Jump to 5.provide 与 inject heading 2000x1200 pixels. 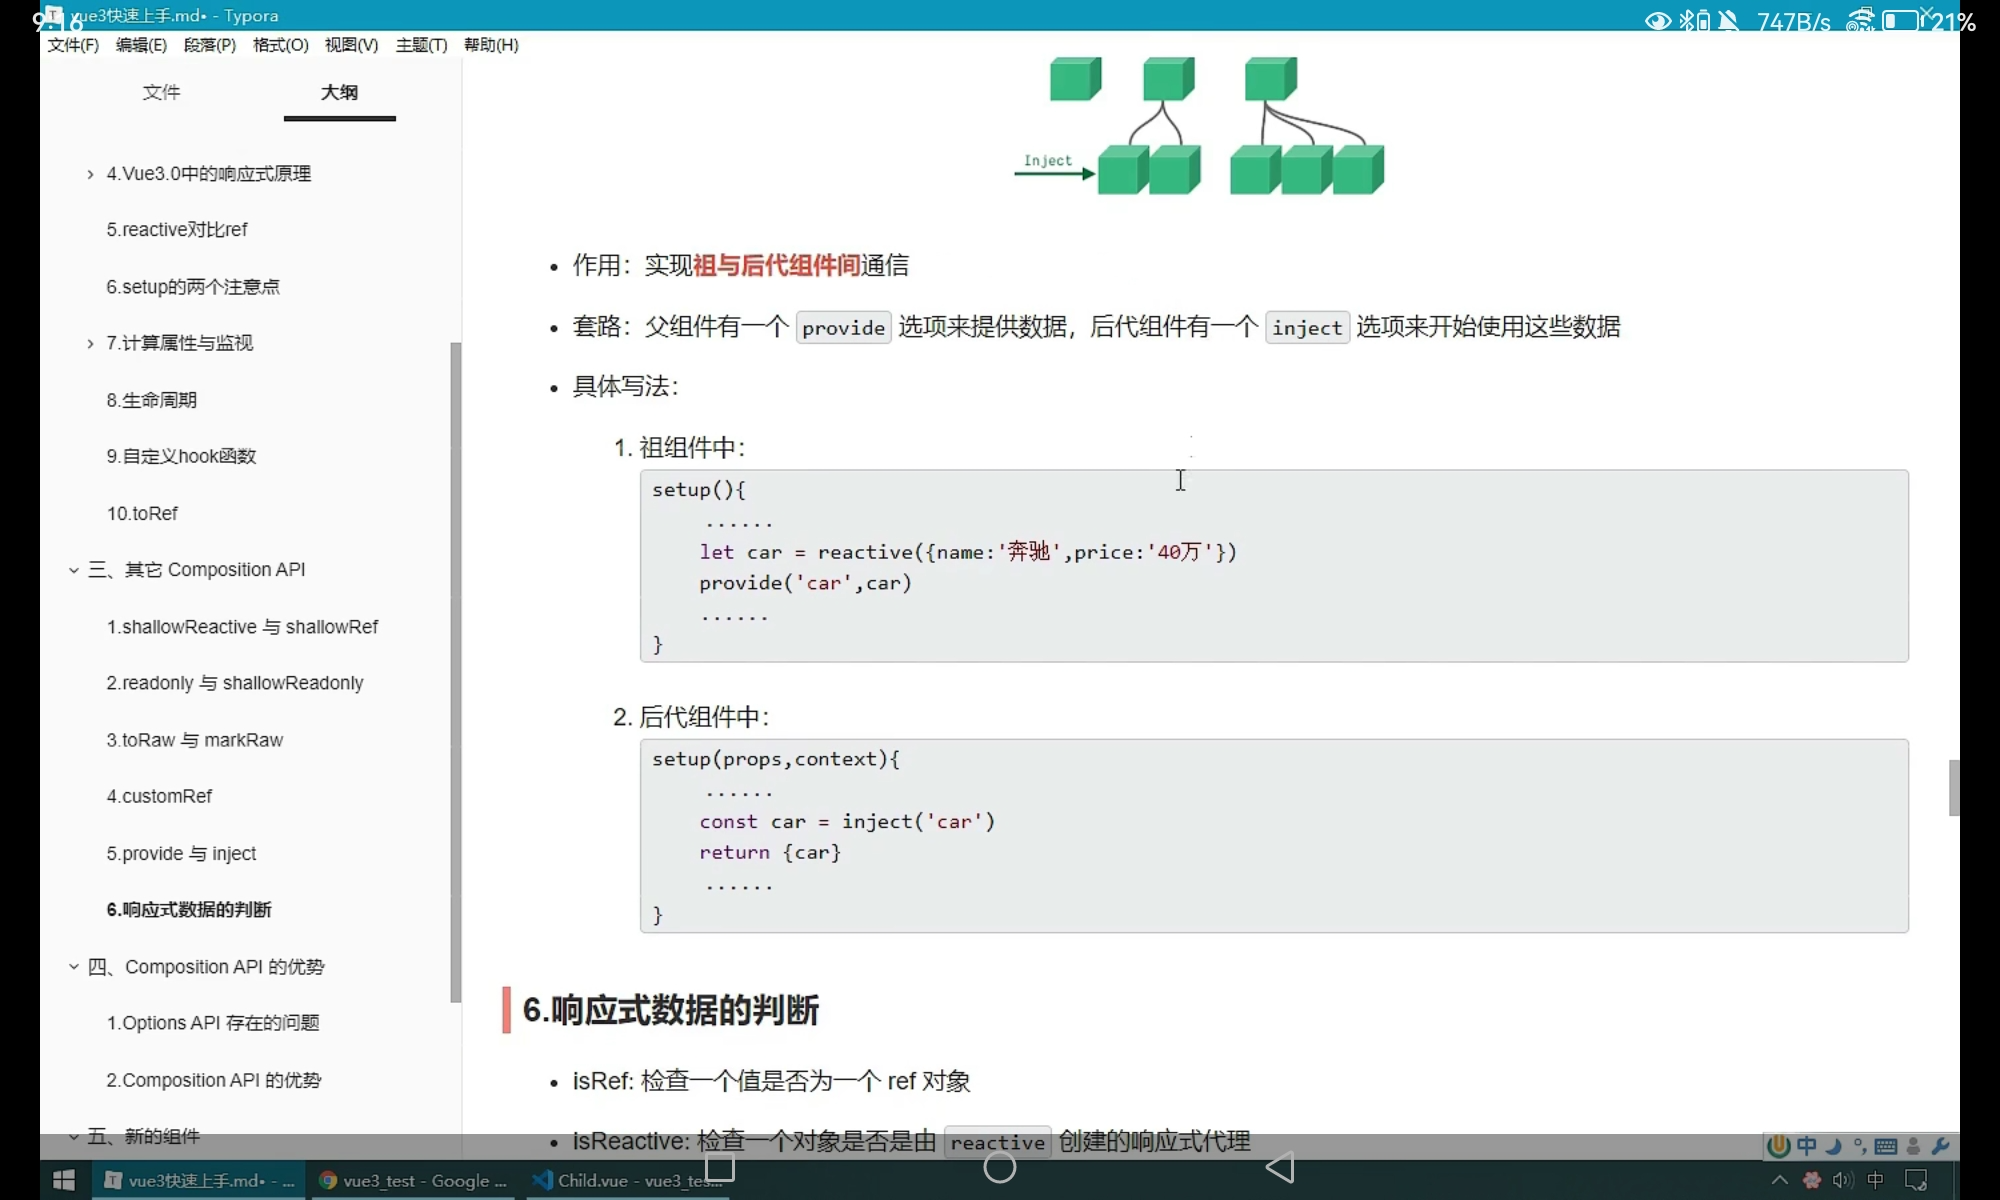click(181, 853)
